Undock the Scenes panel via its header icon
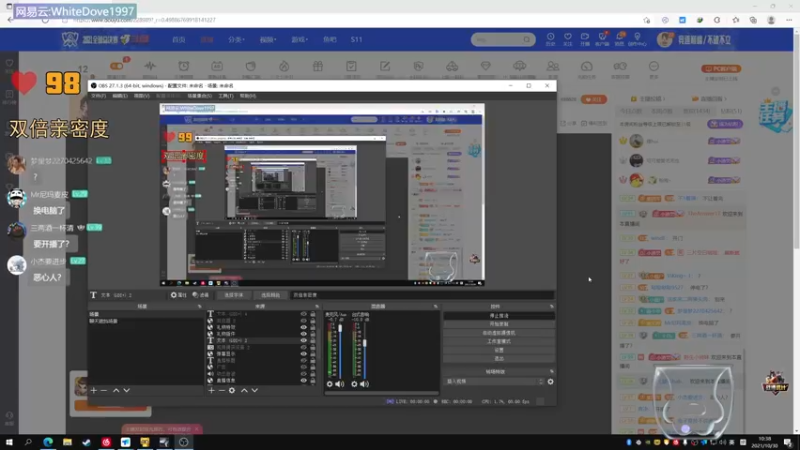The image size is (800, 450). coord(199,306)
